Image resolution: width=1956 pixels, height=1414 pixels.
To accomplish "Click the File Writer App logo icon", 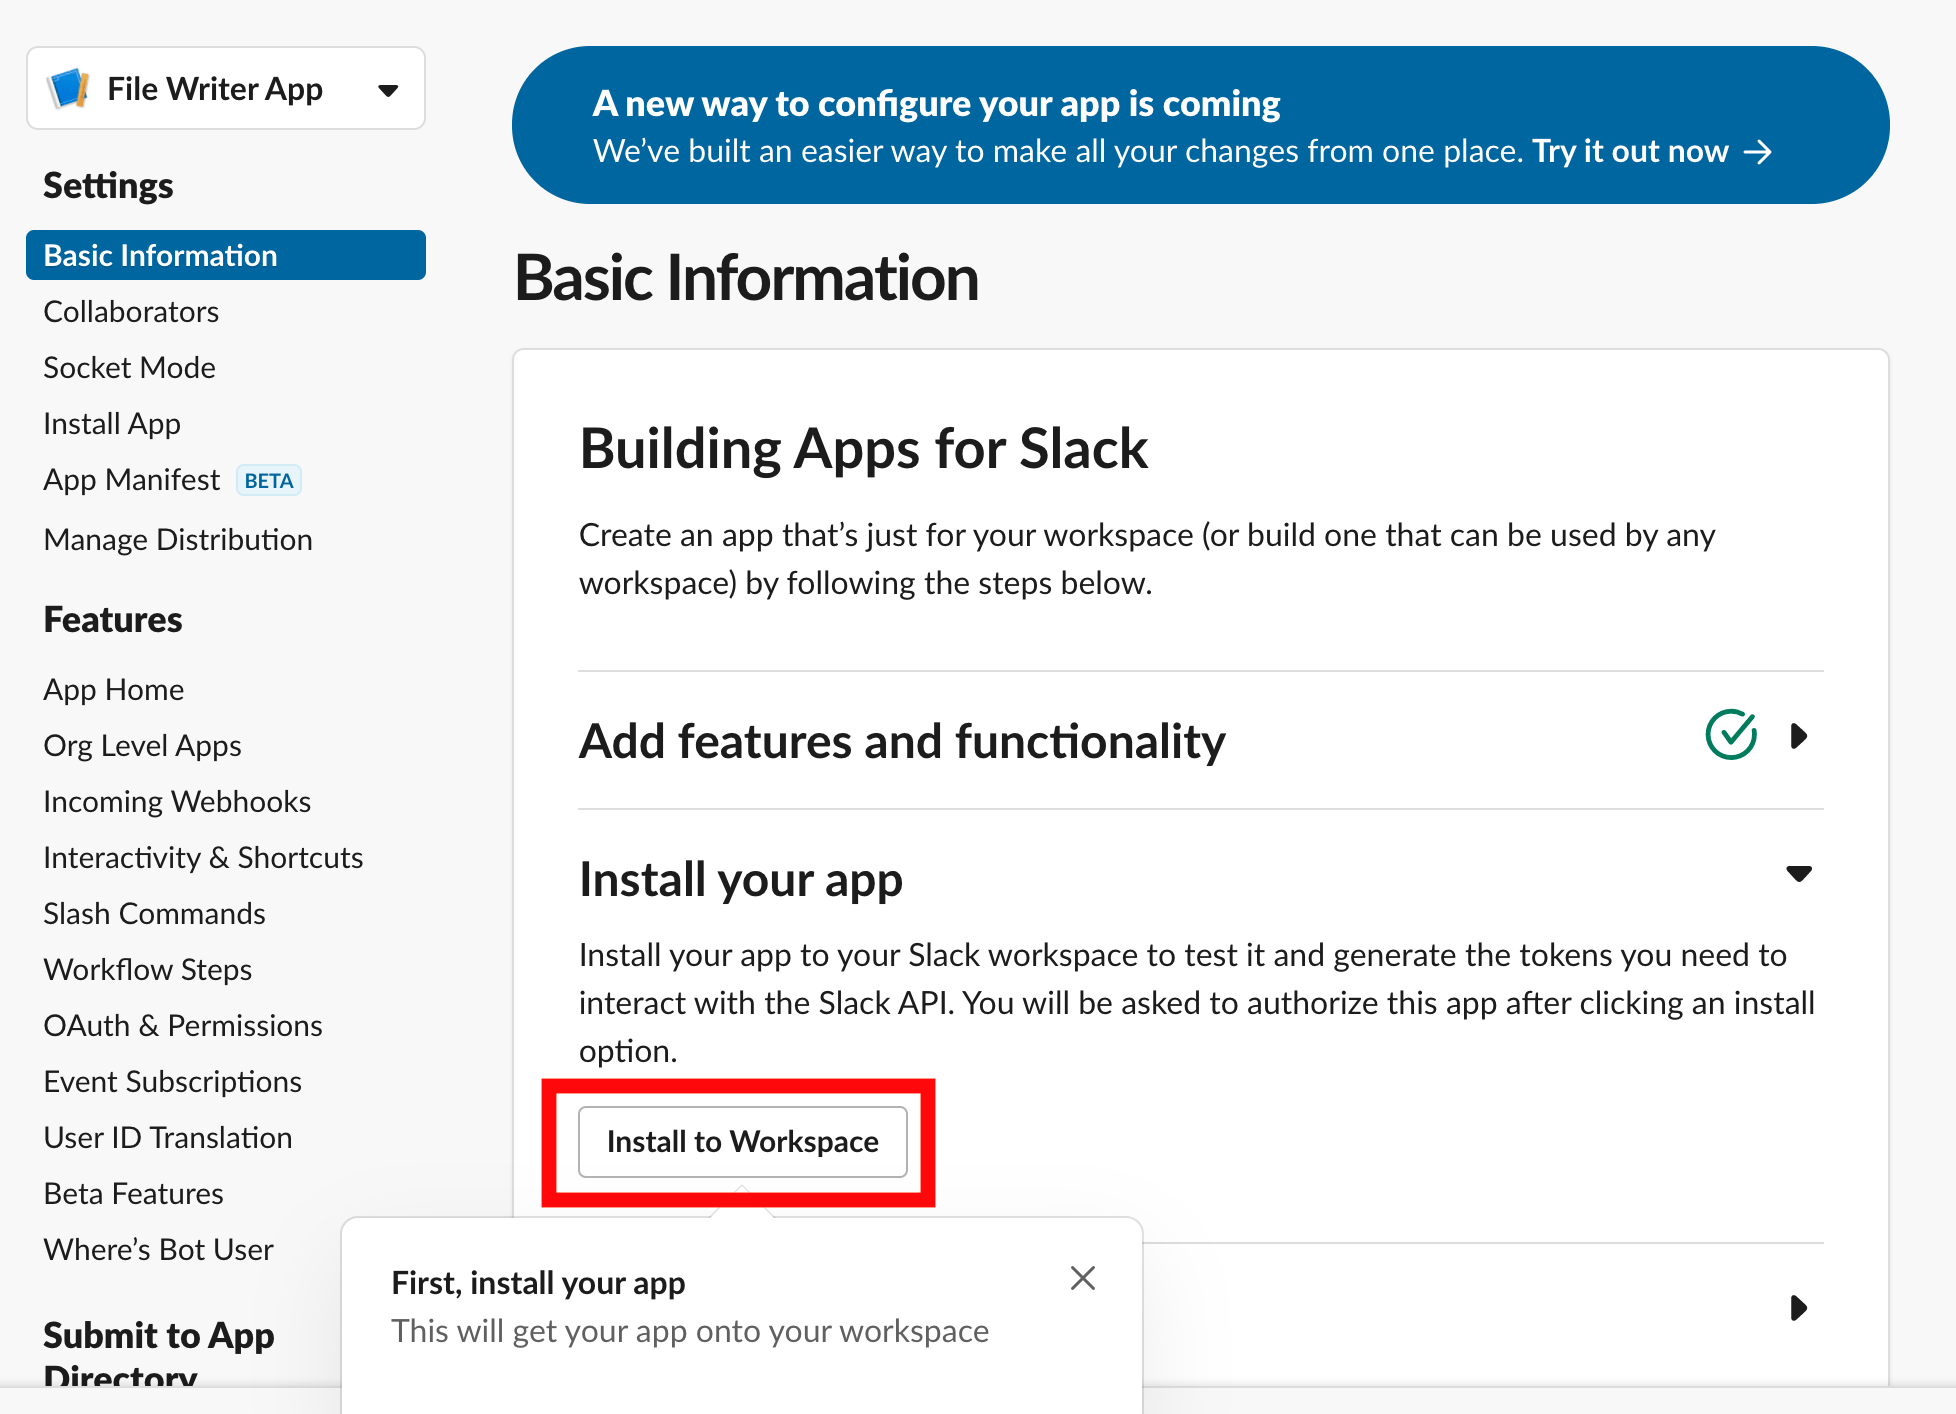I will (68, 88).
